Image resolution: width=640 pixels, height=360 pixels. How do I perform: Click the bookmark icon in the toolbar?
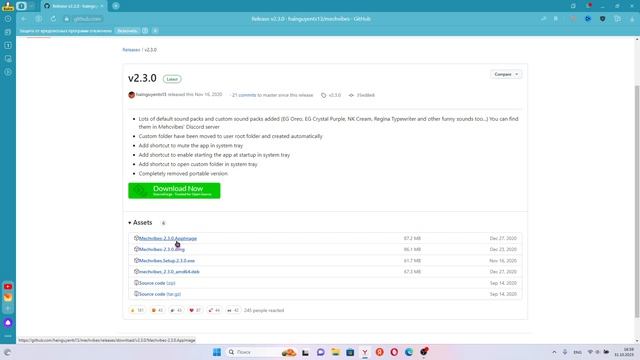click(x=556, y=19)
